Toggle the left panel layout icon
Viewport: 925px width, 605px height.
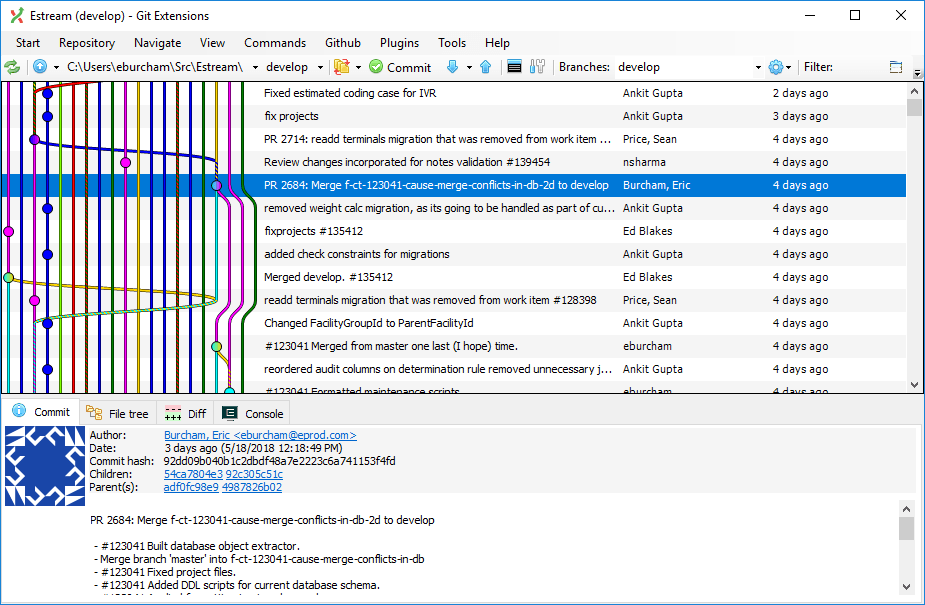point(514,67)
